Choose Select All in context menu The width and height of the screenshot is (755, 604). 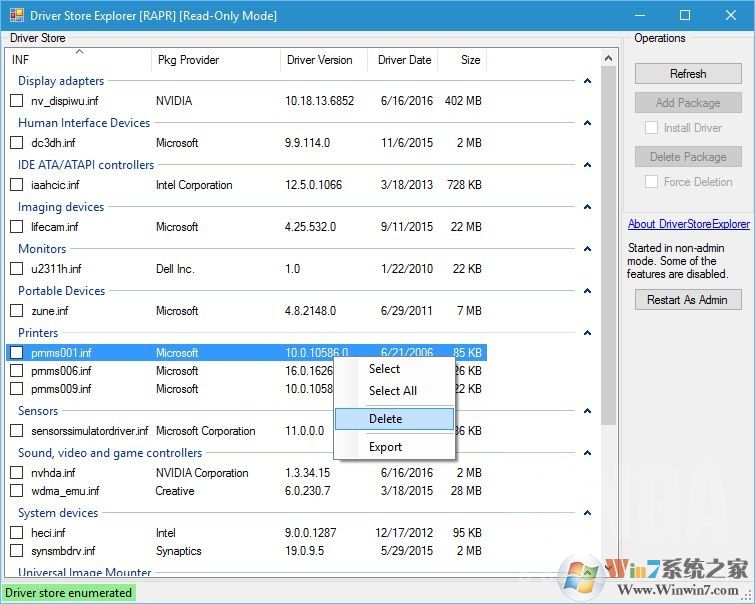[393, 391]
